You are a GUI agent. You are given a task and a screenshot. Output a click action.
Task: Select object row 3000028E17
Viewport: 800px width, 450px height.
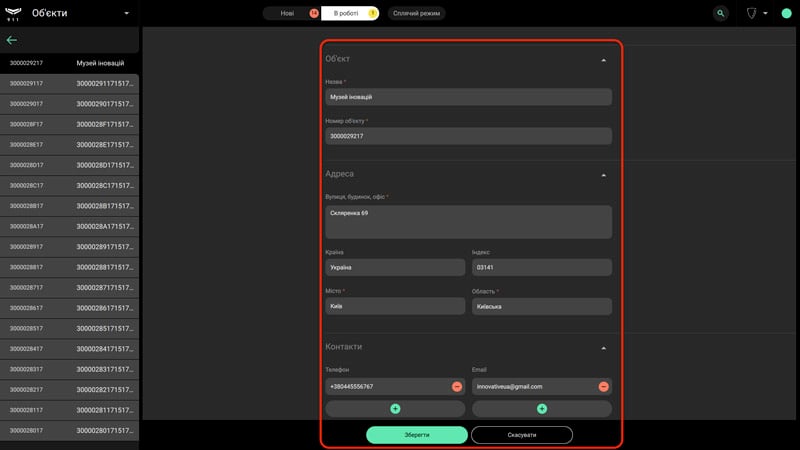pos(69,145)
